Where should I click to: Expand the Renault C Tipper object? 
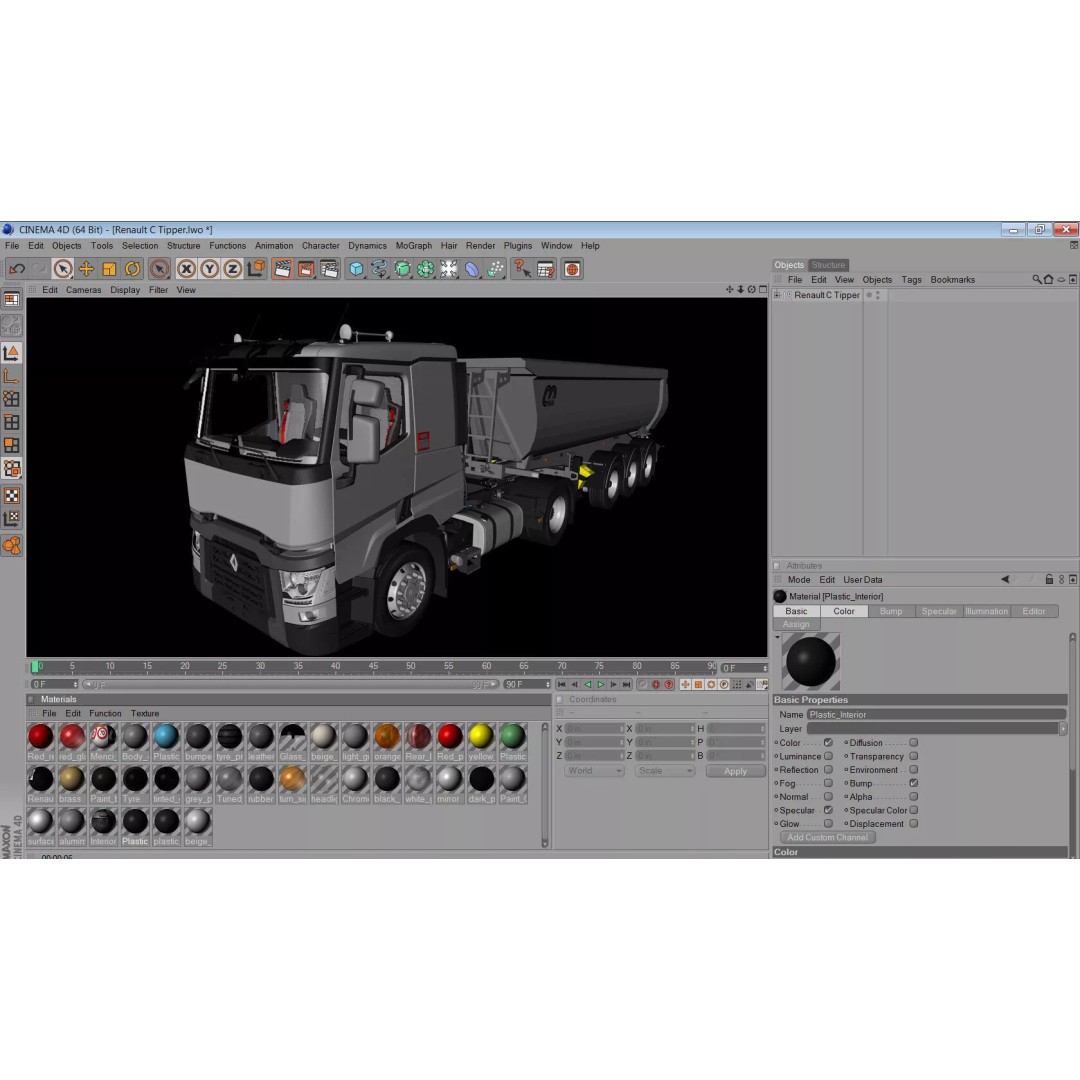pyautogui.click(x=778, y=295)
